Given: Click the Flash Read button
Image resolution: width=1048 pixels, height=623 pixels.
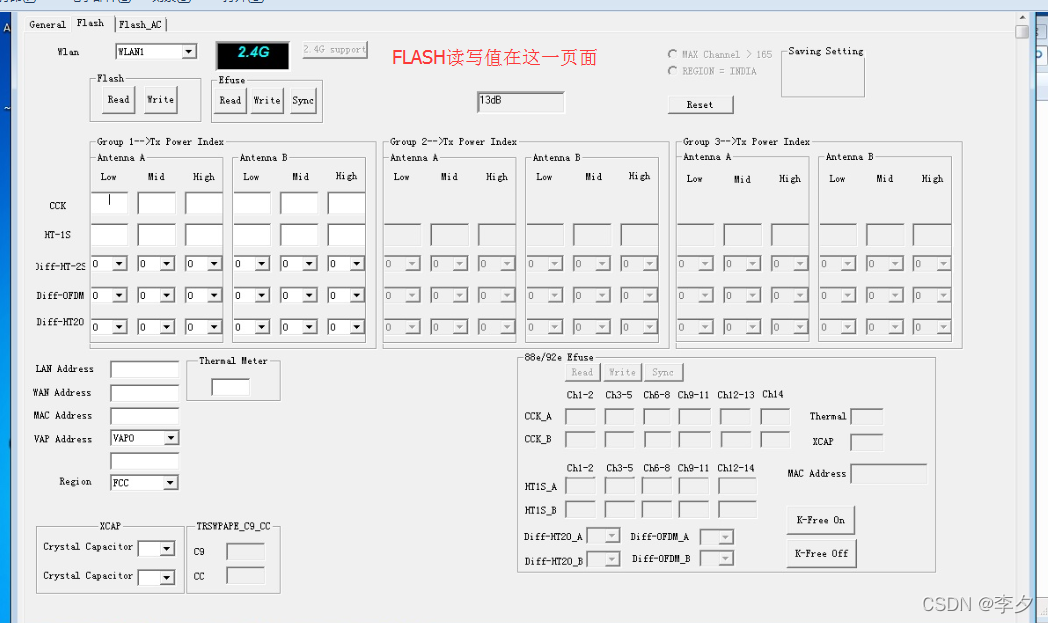Looking at the screenshot, I should (x=118, y=100).
